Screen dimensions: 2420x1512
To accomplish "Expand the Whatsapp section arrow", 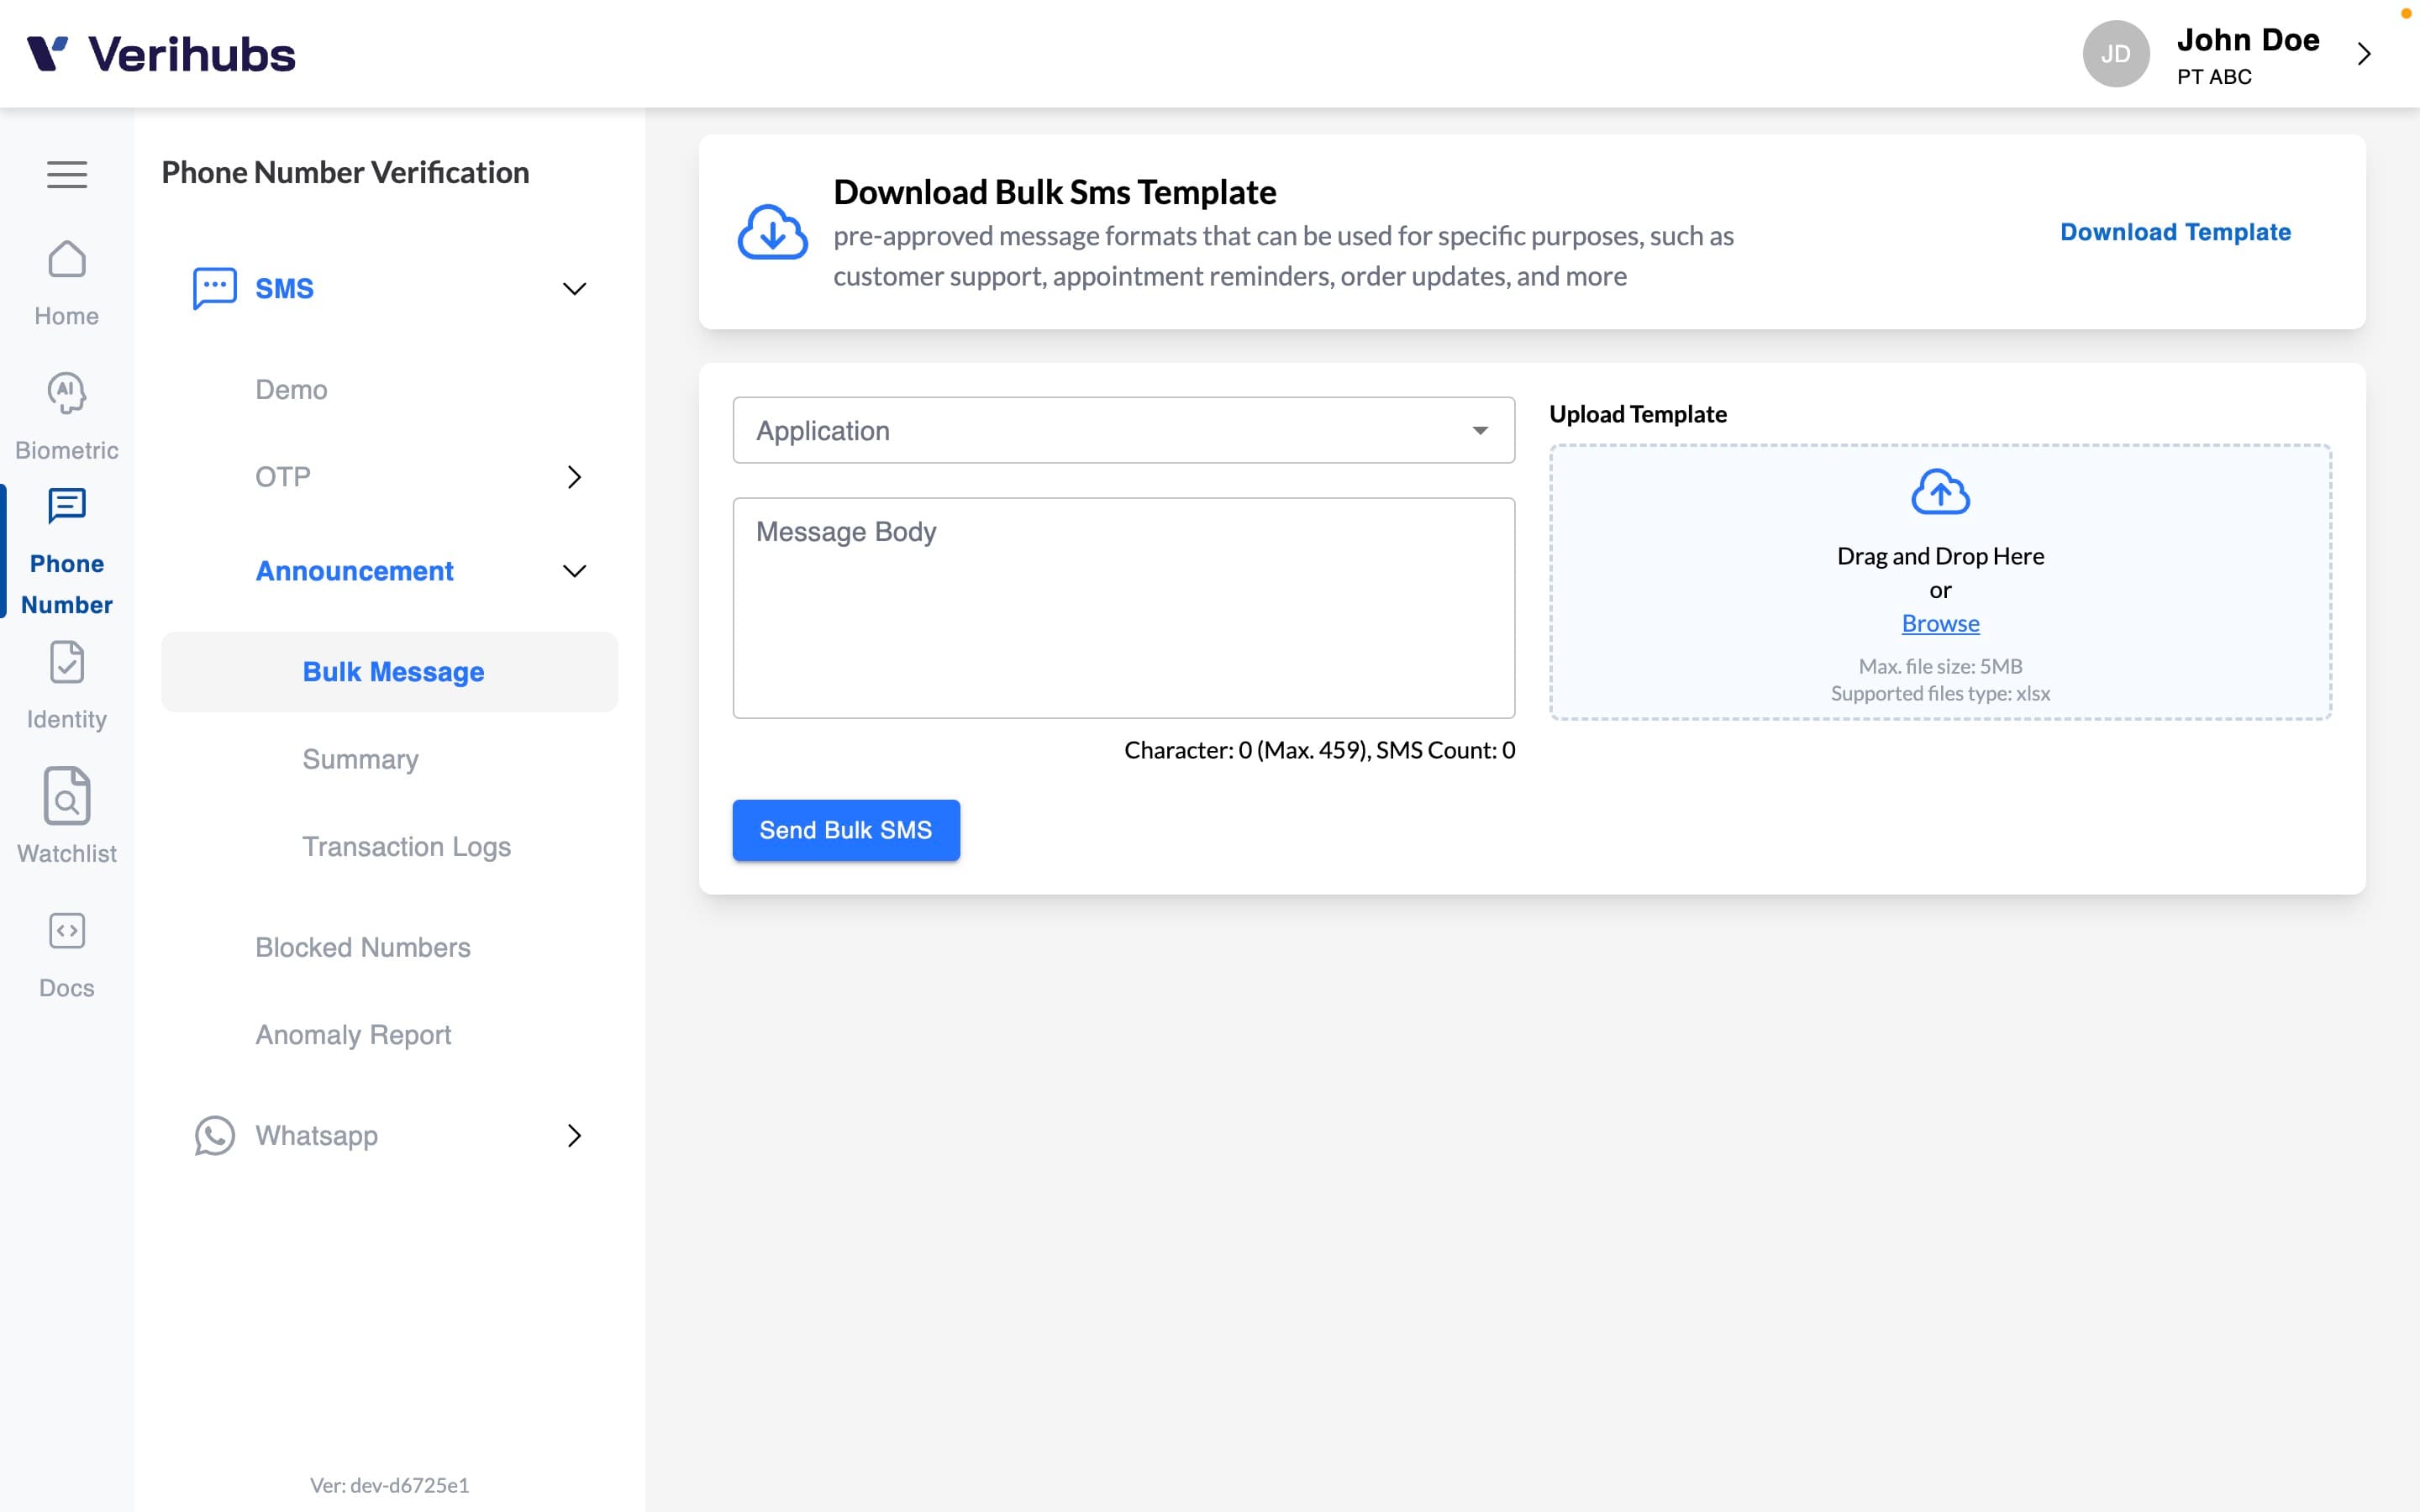I will click(x=574, y=1136).
